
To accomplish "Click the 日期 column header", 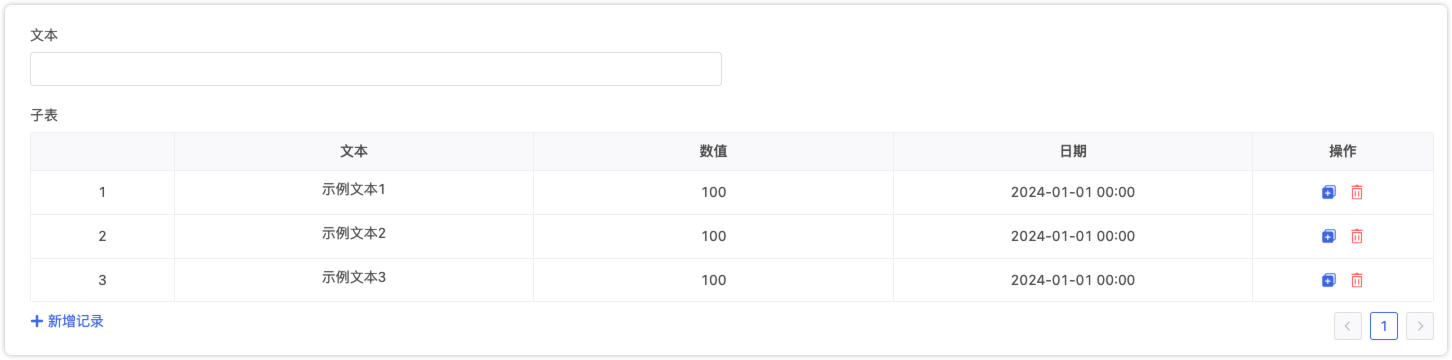I will point(1073,151).
